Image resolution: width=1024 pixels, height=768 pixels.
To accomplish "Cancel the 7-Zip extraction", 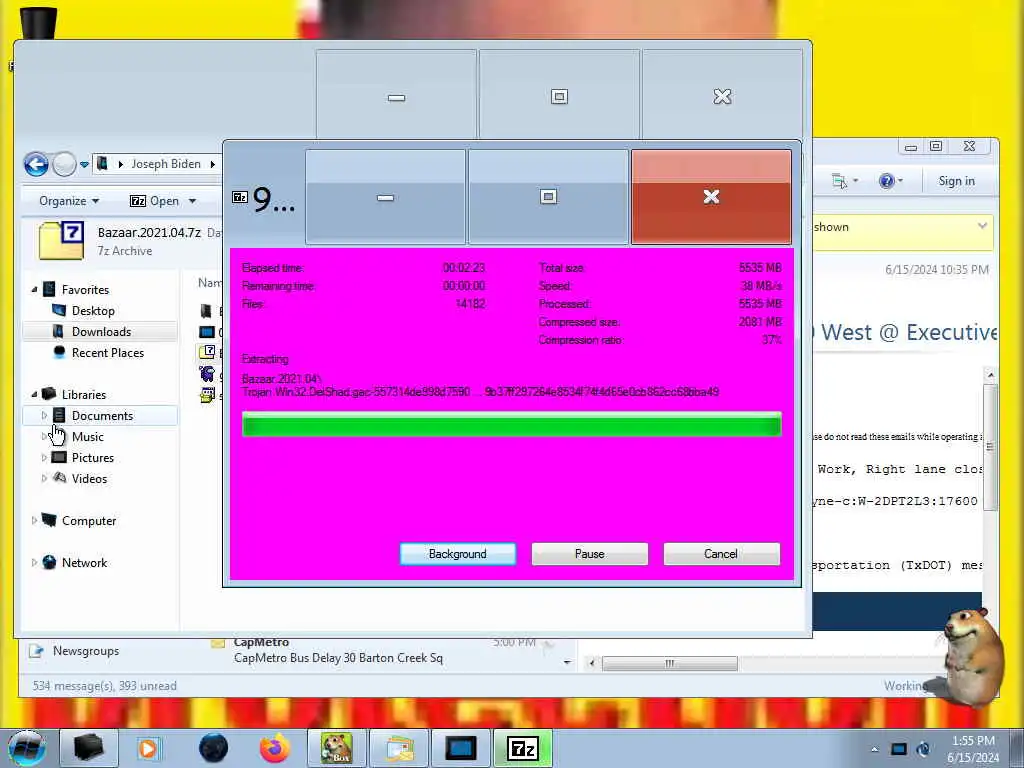I will (721, 554).
